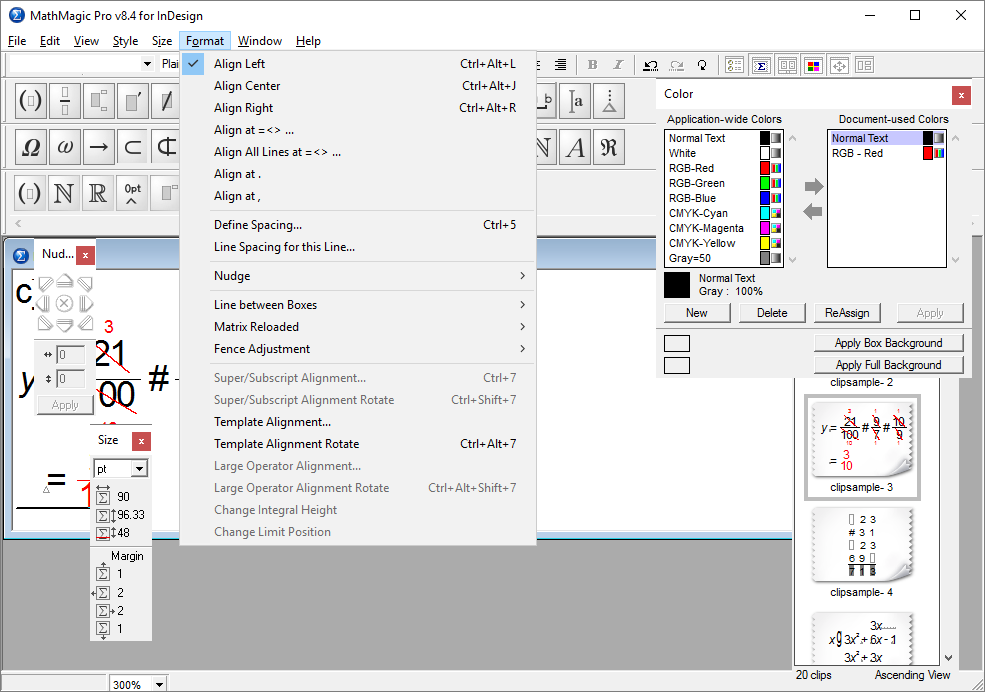The width and height of the screenshot is (985, 692).
Task: Close the Color panel
Action: pyautogui.click(x=961, y=95)
